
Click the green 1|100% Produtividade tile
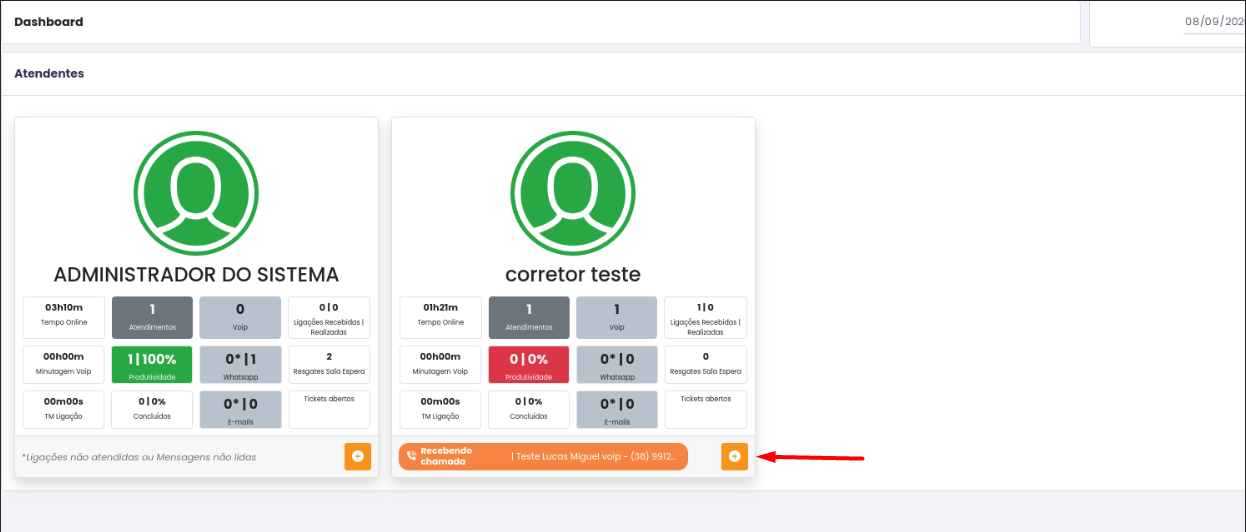click(152, 364)
